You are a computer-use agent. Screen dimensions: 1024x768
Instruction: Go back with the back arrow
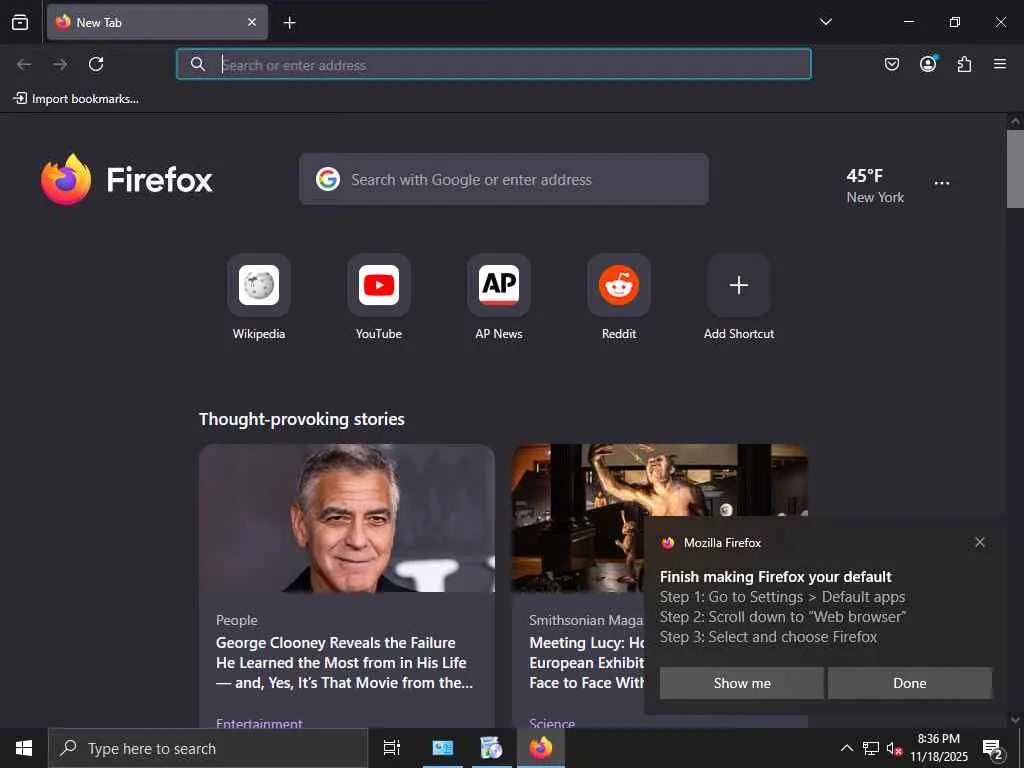[24, 64]
